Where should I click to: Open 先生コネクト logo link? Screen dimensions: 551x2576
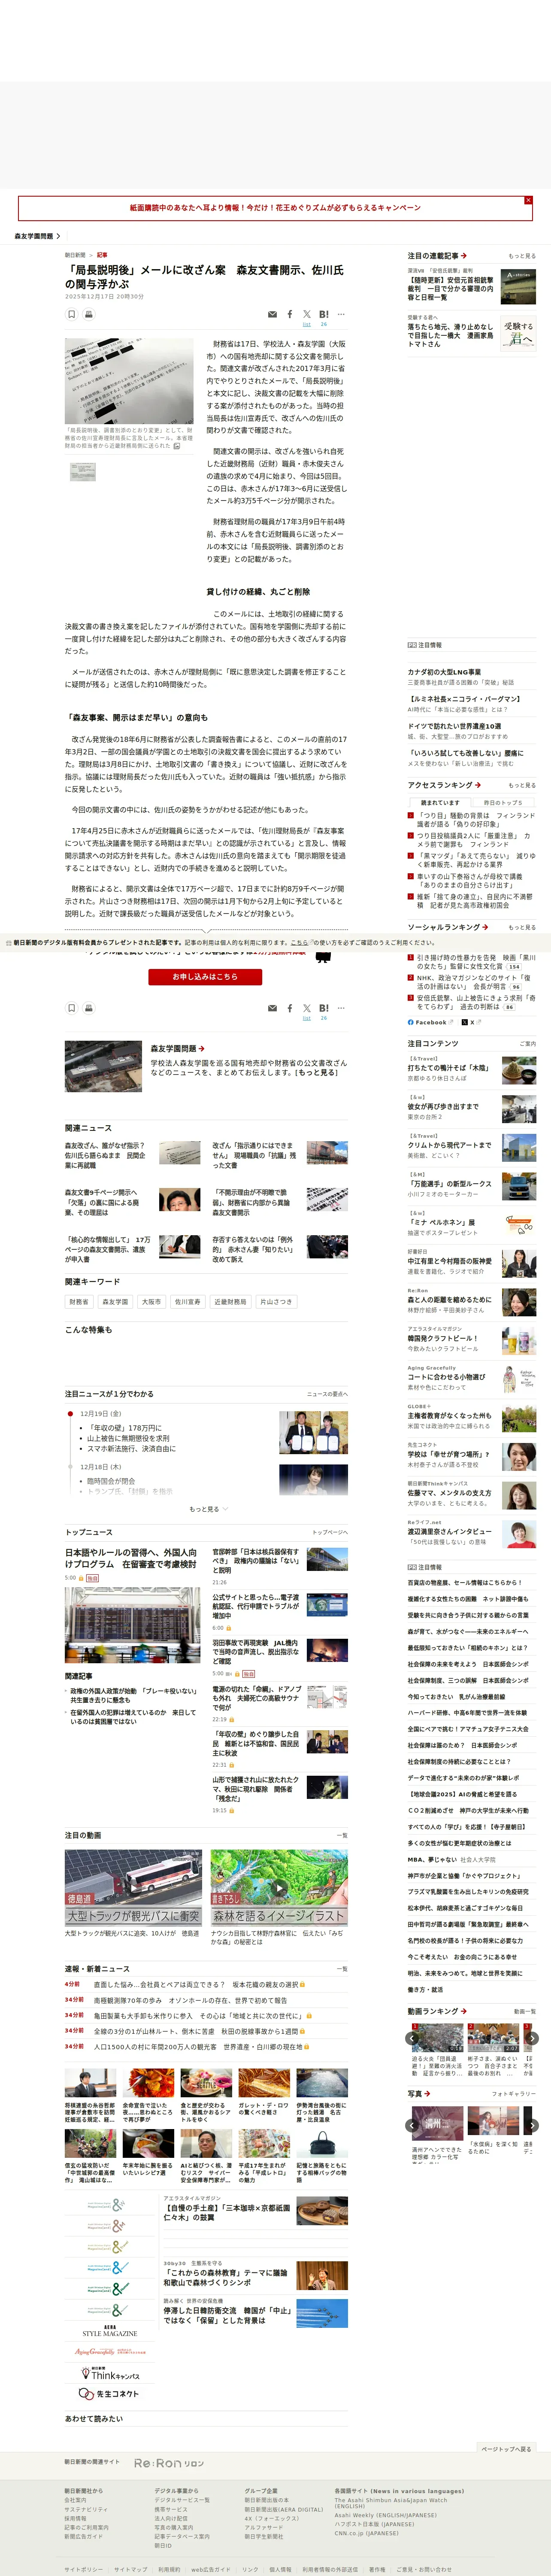pyautogui.click(x=109, y=2394)
